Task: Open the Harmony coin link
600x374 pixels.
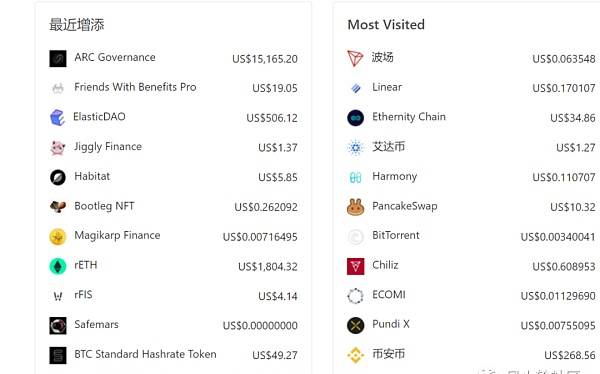Action: 395,176
